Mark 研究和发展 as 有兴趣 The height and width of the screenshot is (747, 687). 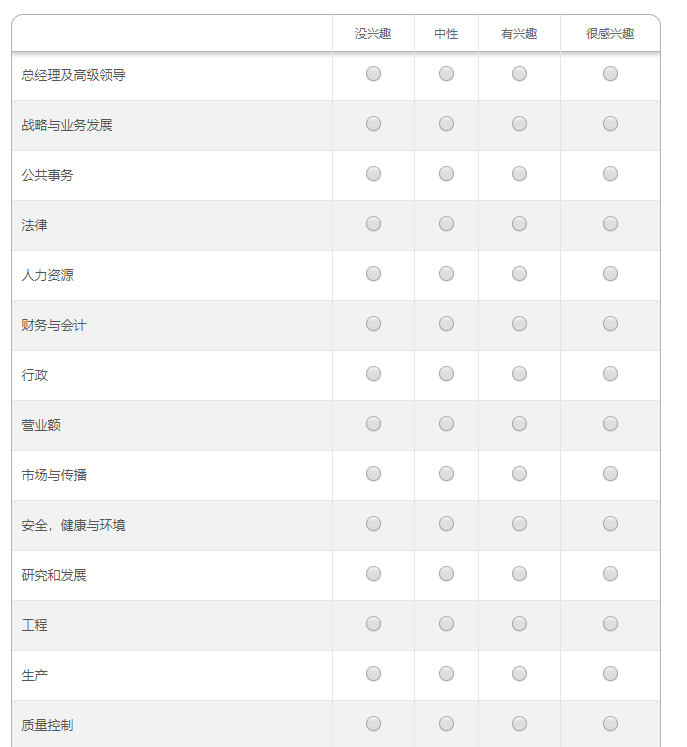click(519, 574)
